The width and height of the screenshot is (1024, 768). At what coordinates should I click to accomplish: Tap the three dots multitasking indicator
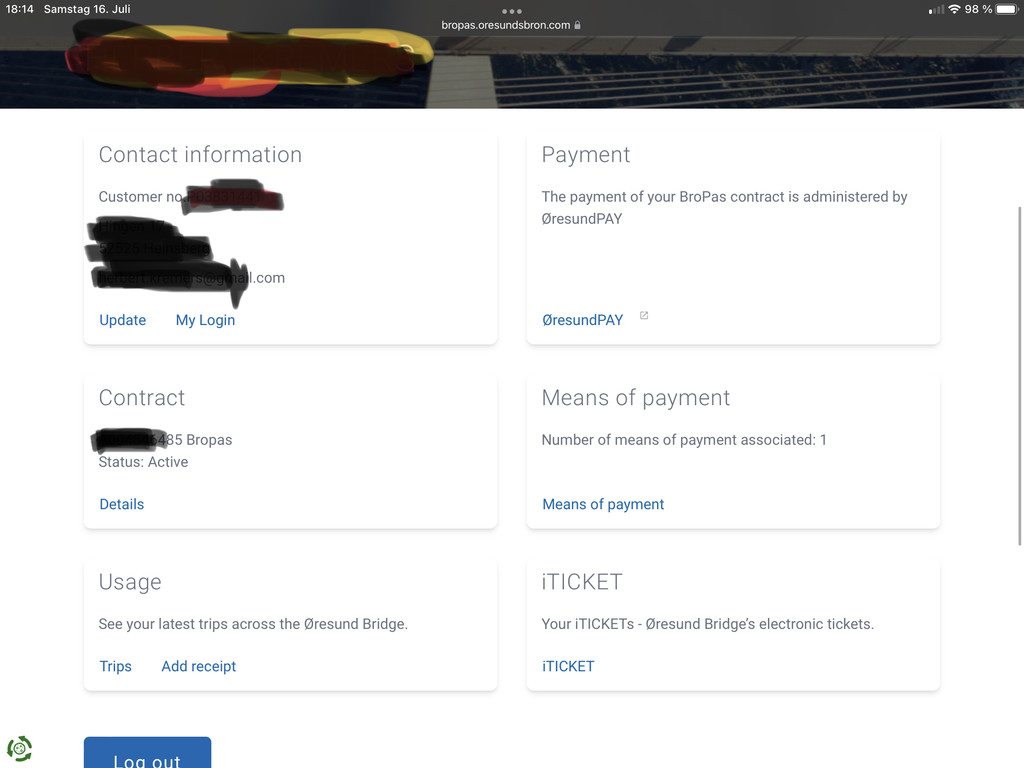(x=511, y=11)
